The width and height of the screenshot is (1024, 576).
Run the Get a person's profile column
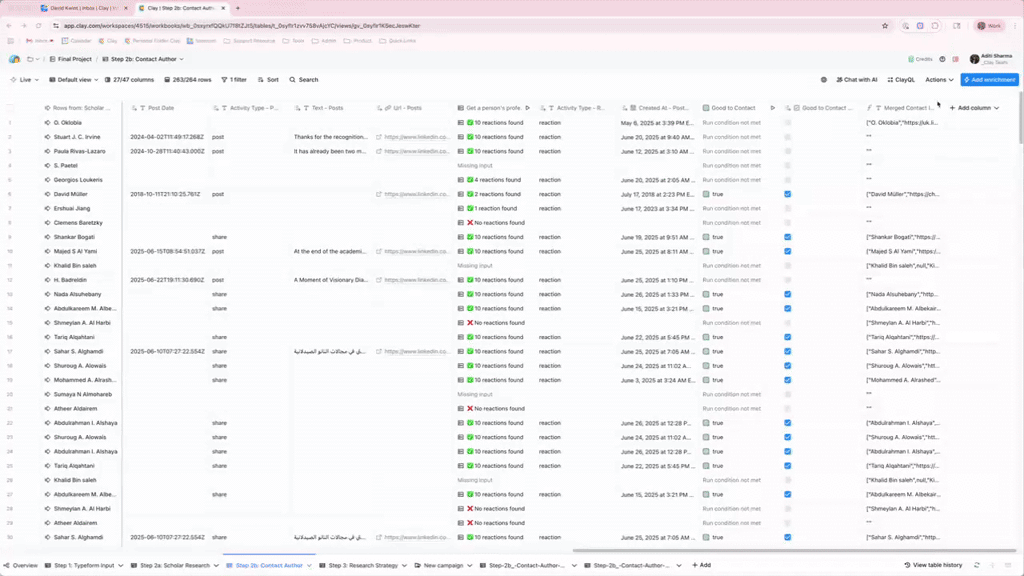tap(528, 108)
